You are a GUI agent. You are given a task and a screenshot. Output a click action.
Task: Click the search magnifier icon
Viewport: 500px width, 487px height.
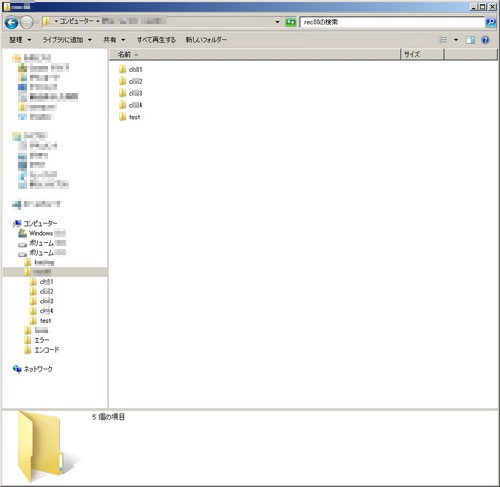(x=490, y=22)
